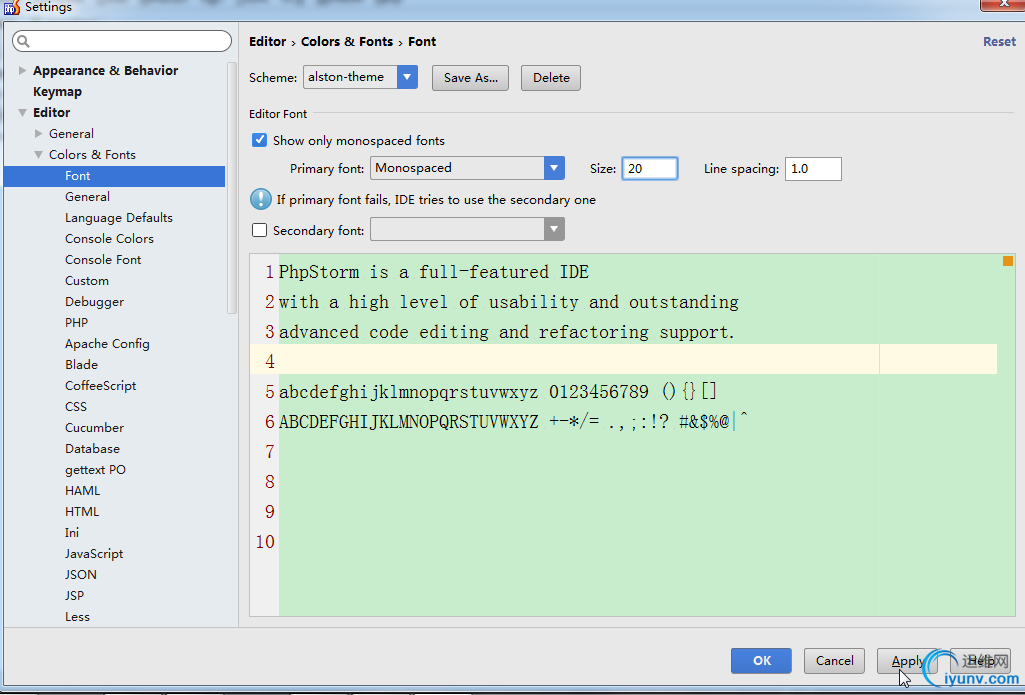Click the search magnifier icon
The image size is (1025, 695).
(24, 41)
